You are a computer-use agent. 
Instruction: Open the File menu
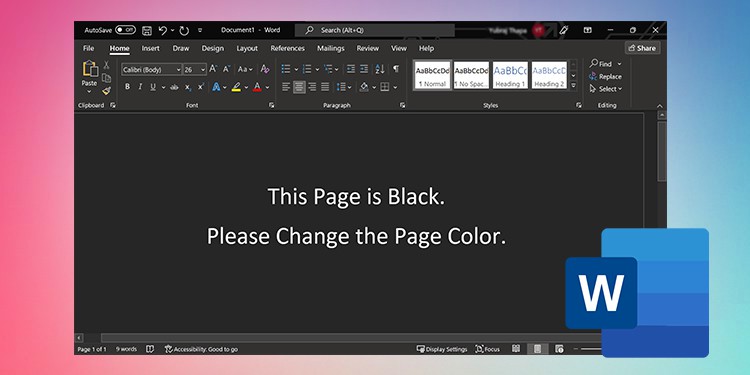[x=88, y=48]
